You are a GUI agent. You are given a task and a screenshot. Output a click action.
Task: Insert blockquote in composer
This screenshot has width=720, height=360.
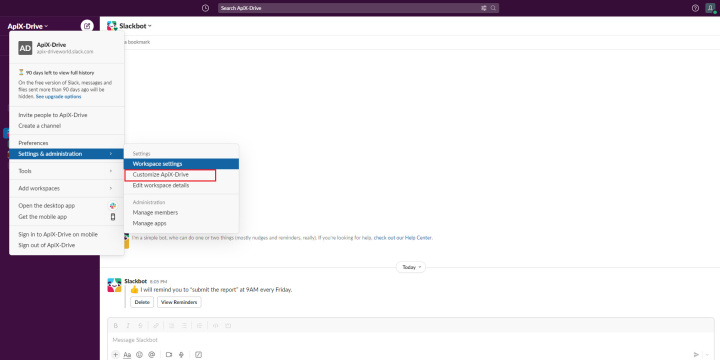pos(199,326)
